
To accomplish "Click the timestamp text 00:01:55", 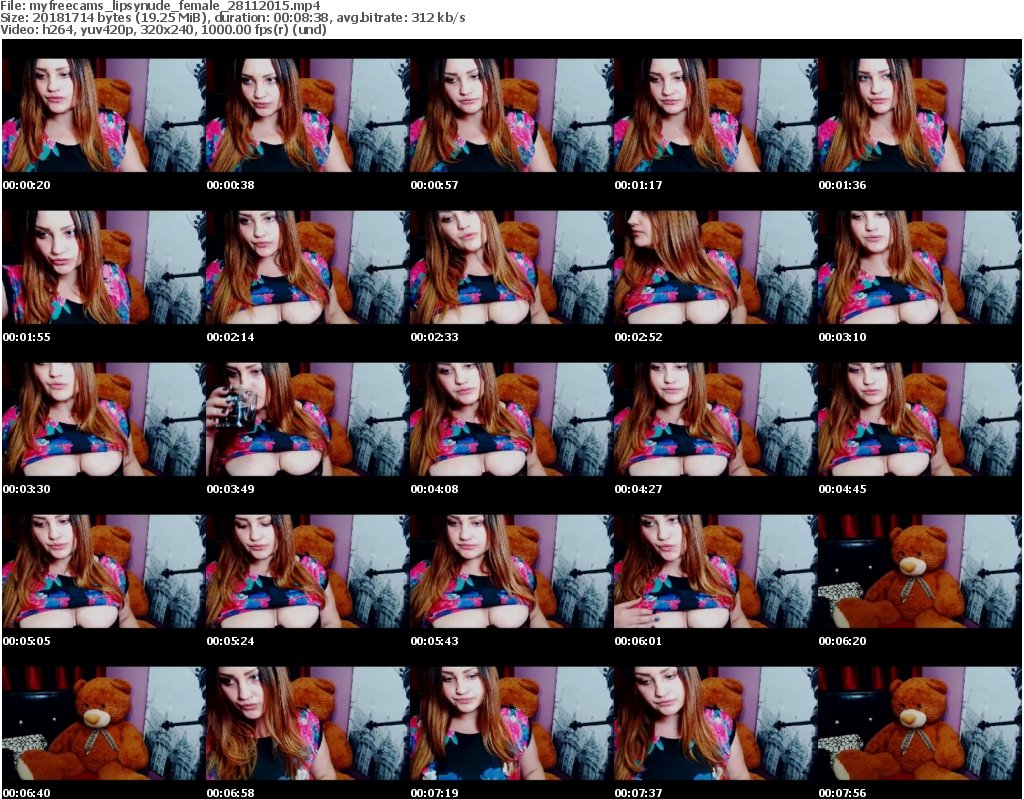I will (x=27, y=337).
